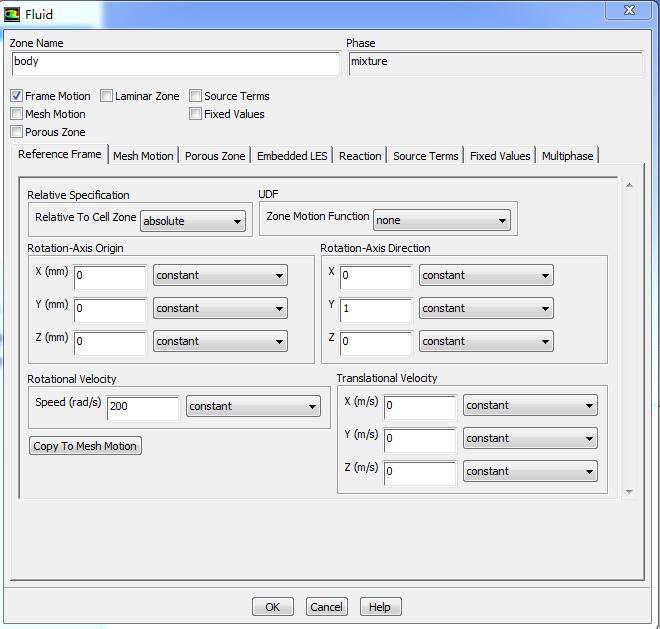Close the Fluid dialog window
This screenshot has height=629, width=660.
(x=629, y=10)
